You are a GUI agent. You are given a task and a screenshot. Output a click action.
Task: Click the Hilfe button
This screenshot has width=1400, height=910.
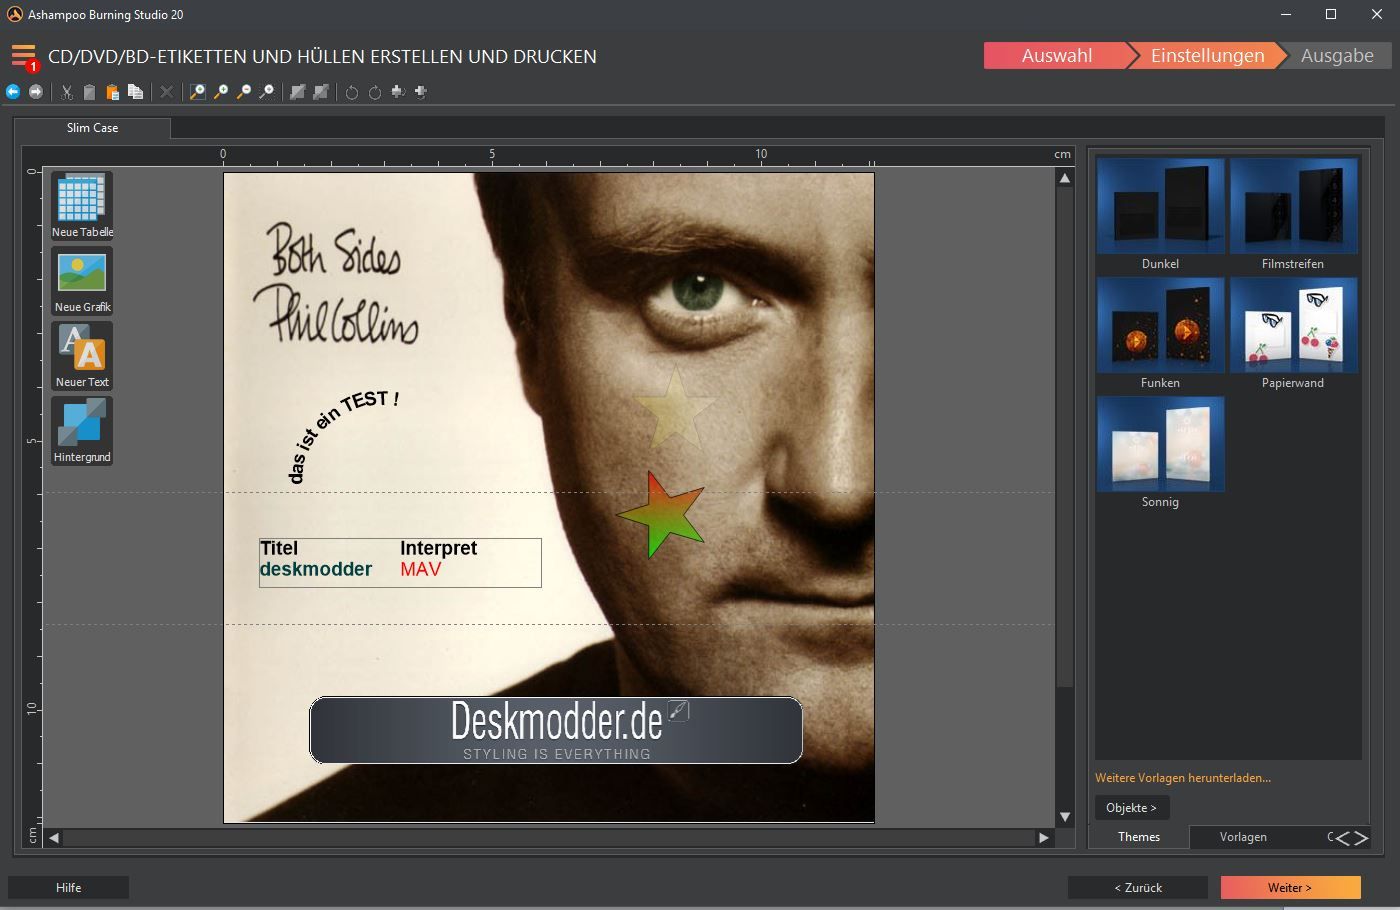68,888
